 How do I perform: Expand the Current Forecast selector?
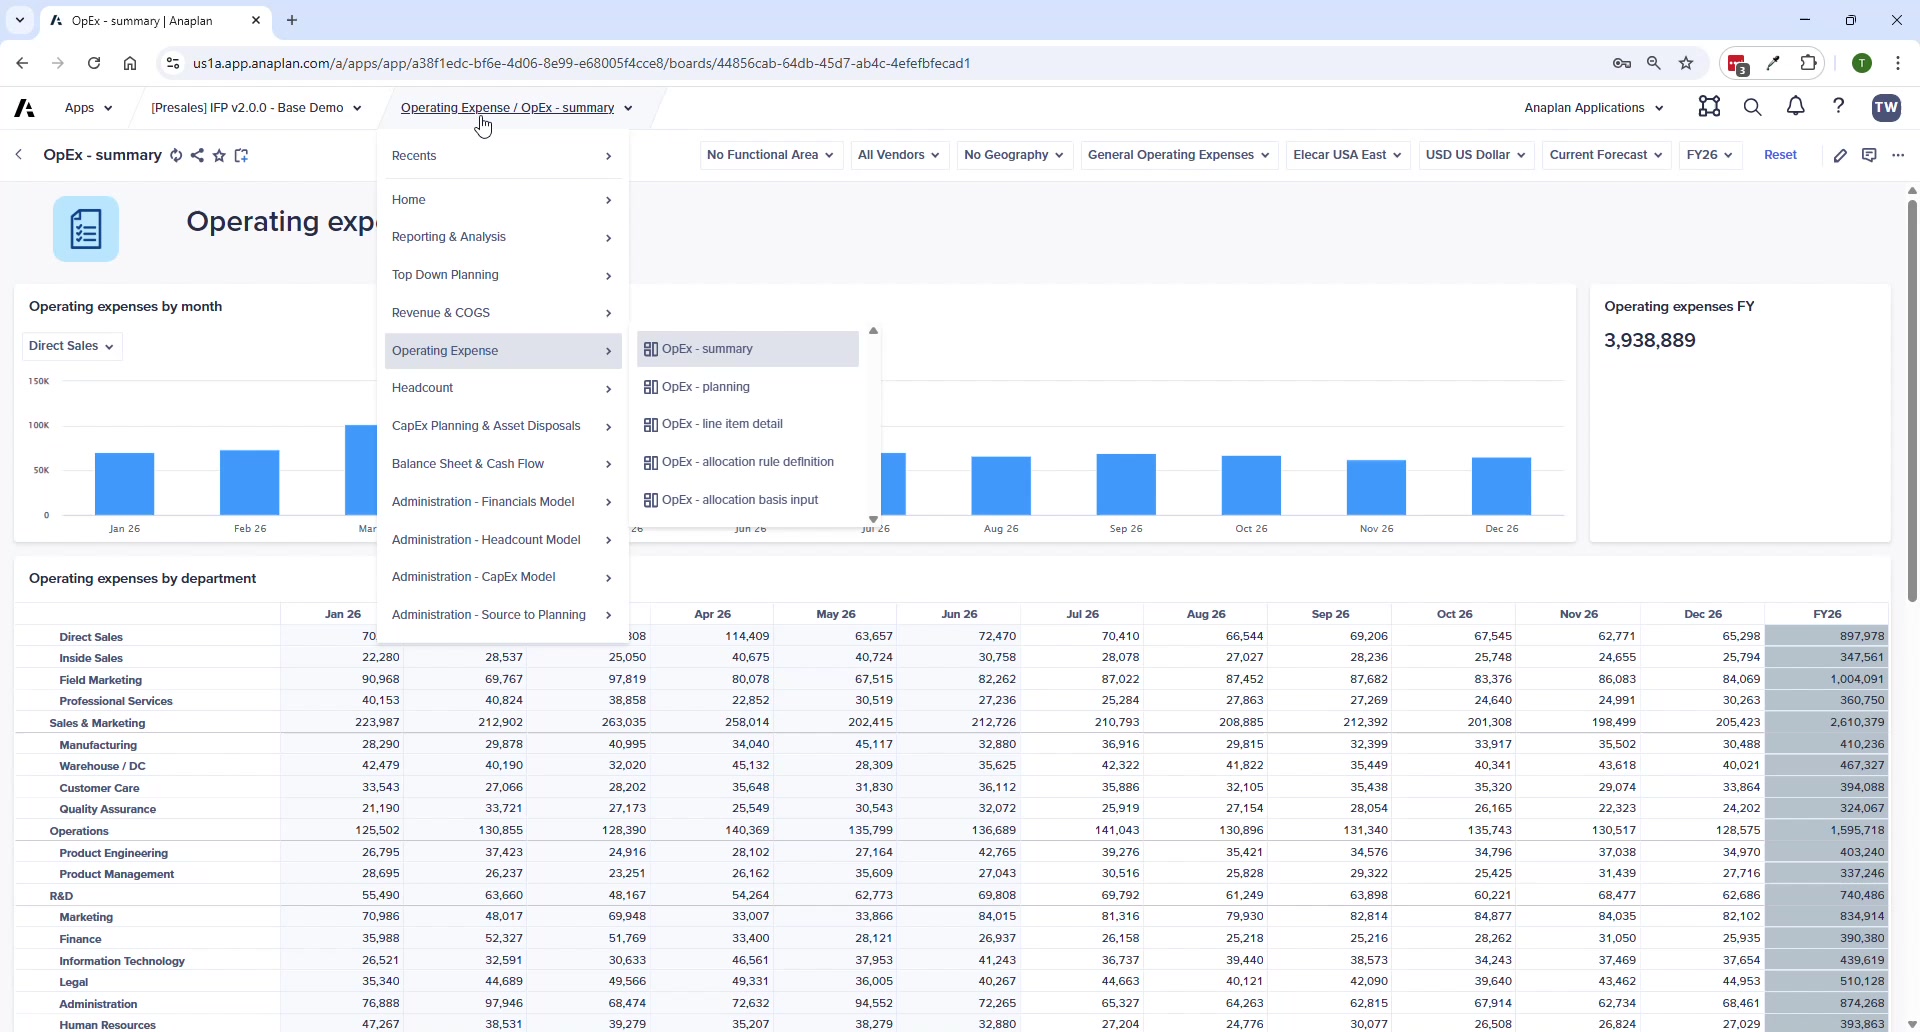[x=1606, y=155]
